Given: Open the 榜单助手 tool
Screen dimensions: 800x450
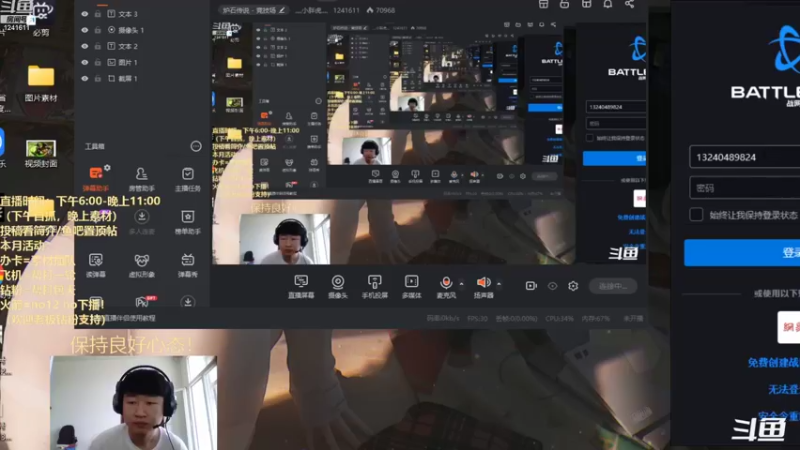Looking at the screenshot, I should [188, 221].
